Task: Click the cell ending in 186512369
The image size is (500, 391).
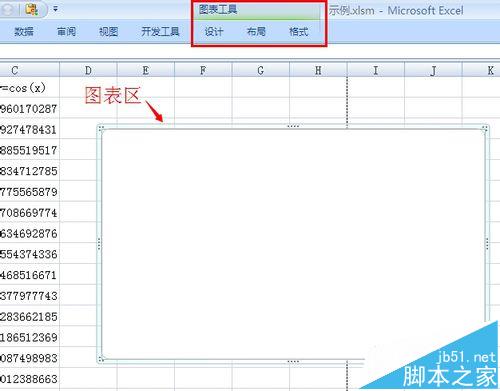Action: pos(30,337)
